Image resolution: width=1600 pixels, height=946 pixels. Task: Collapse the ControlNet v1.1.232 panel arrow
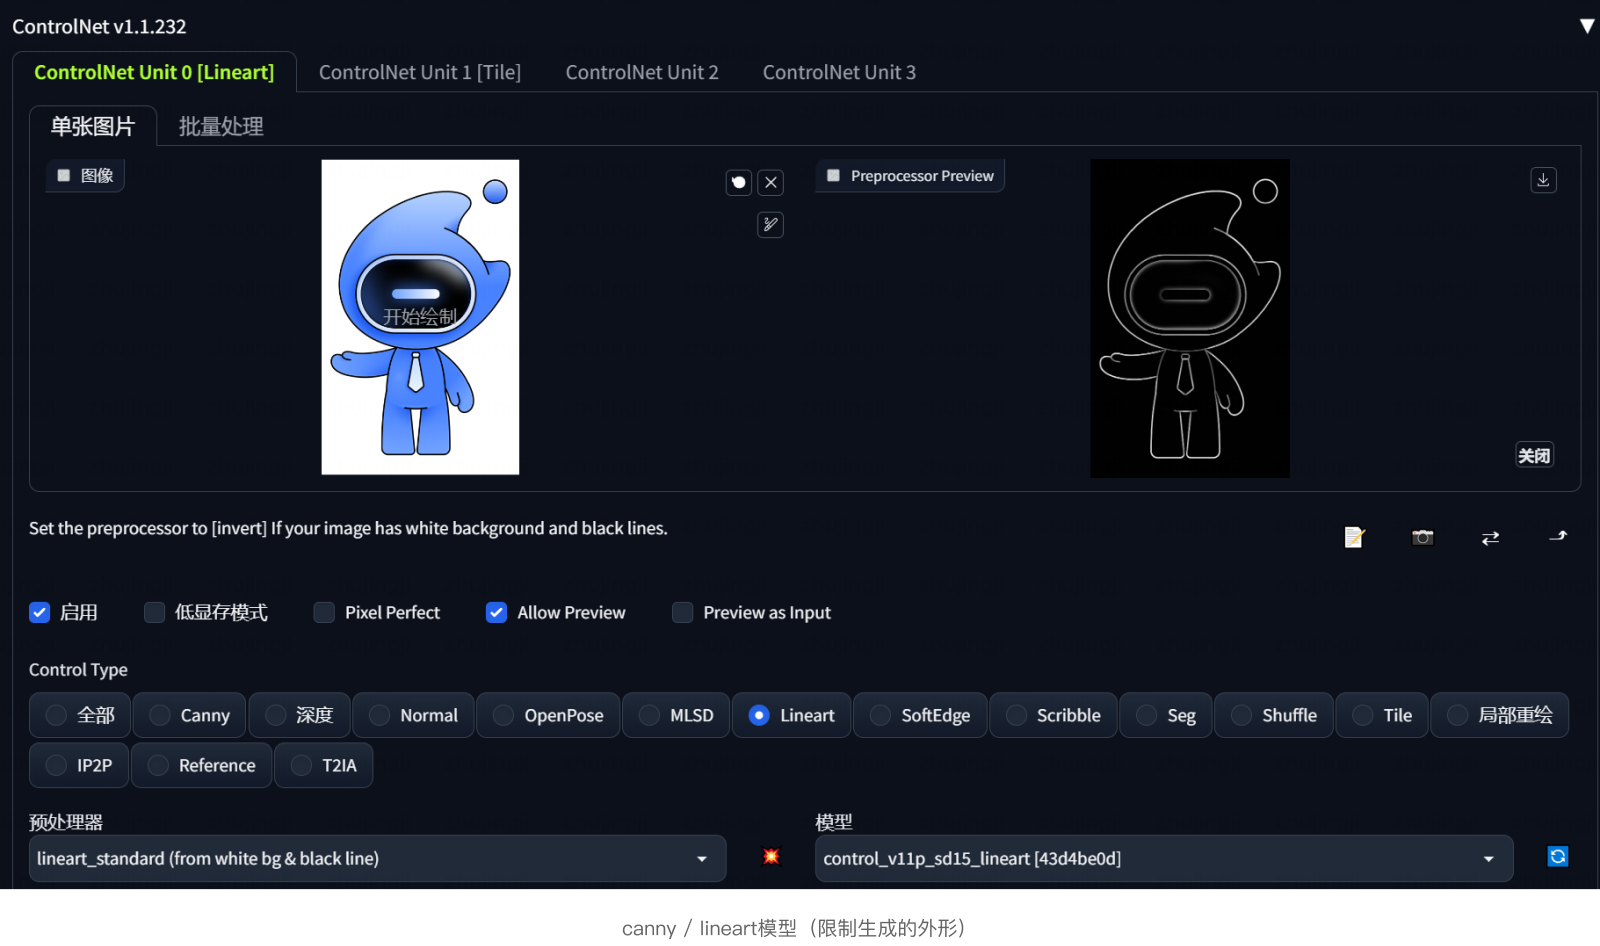[1586, 26]
